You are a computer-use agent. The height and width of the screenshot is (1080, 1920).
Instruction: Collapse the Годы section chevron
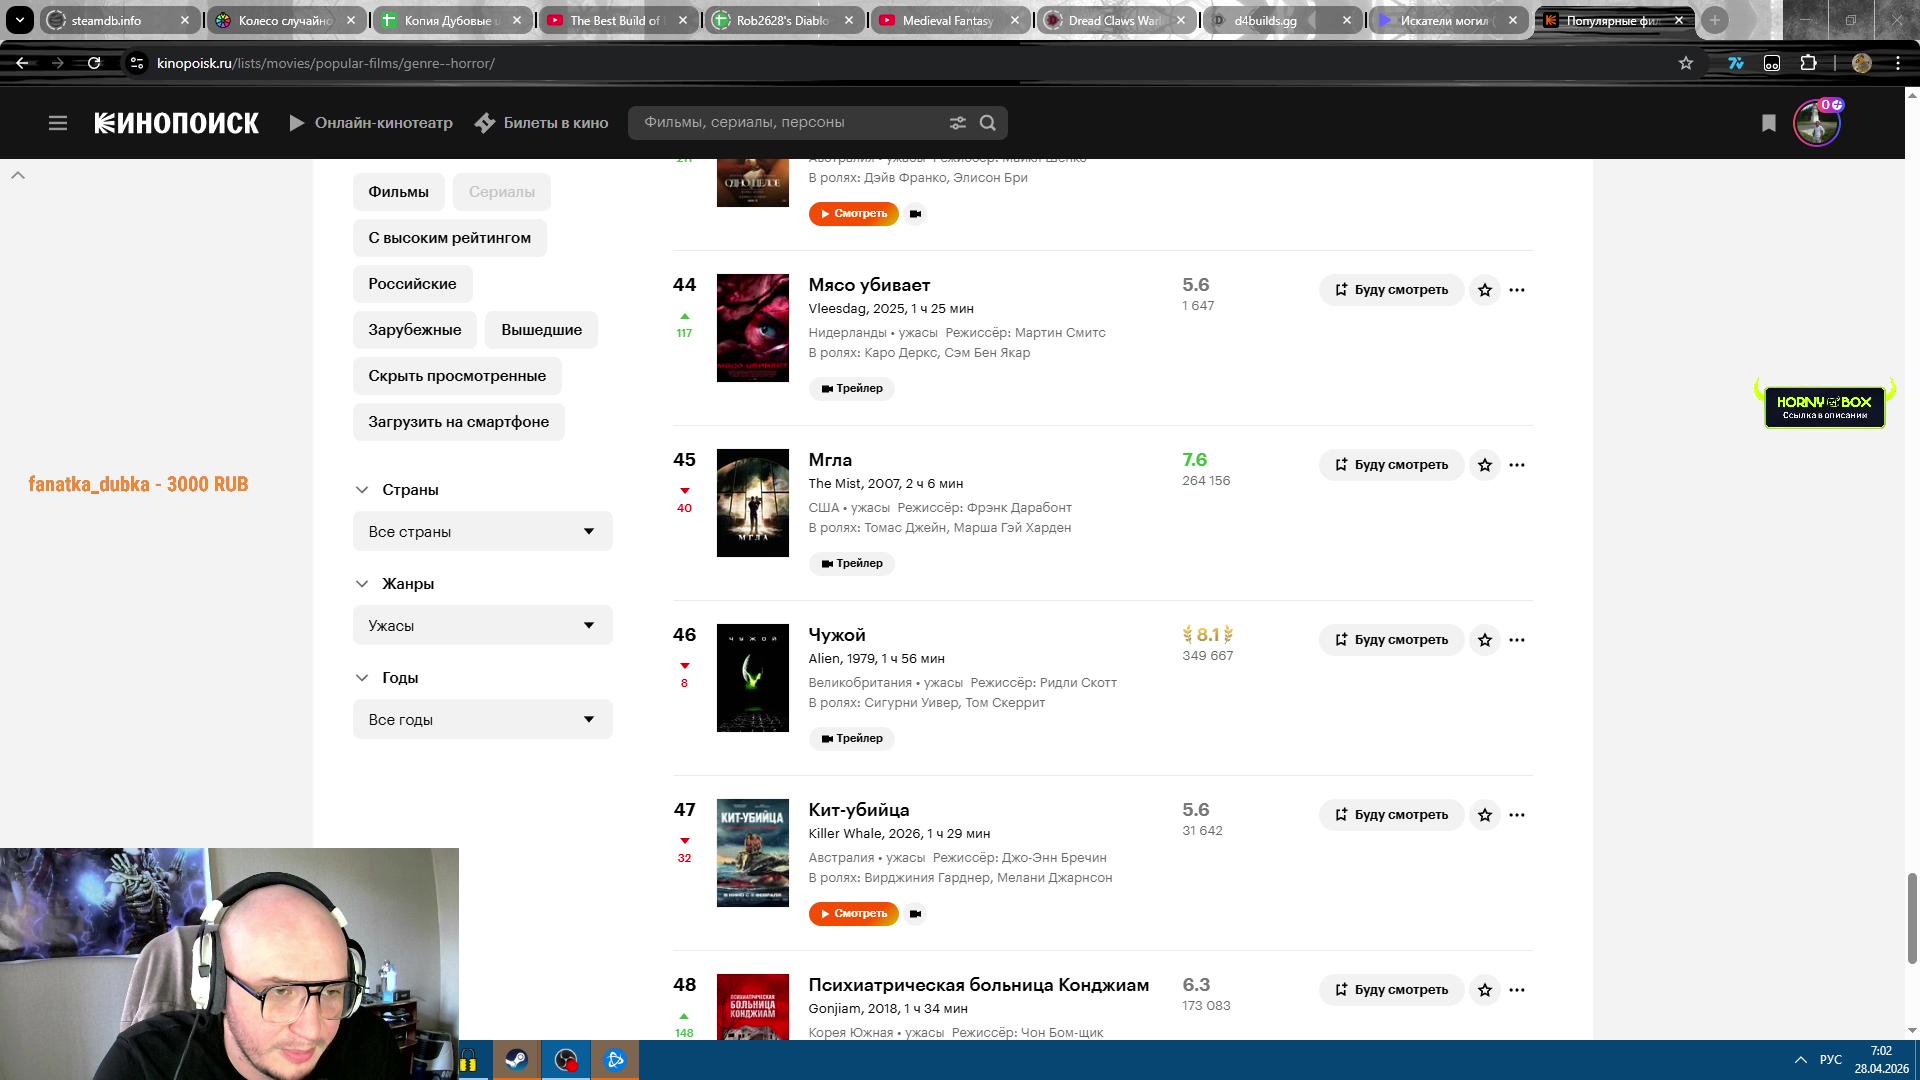pos(362,678)
